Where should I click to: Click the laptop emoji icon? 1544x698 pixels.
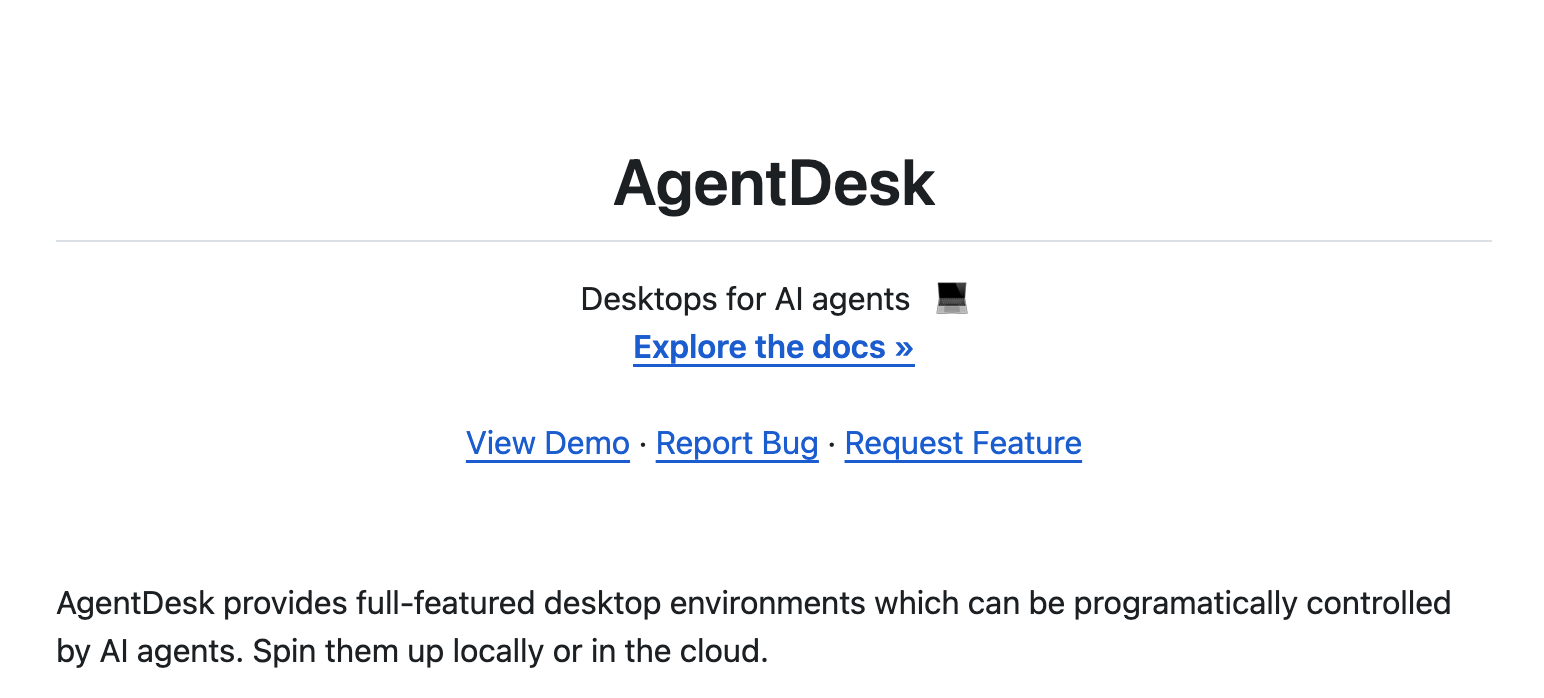(952, 299)
